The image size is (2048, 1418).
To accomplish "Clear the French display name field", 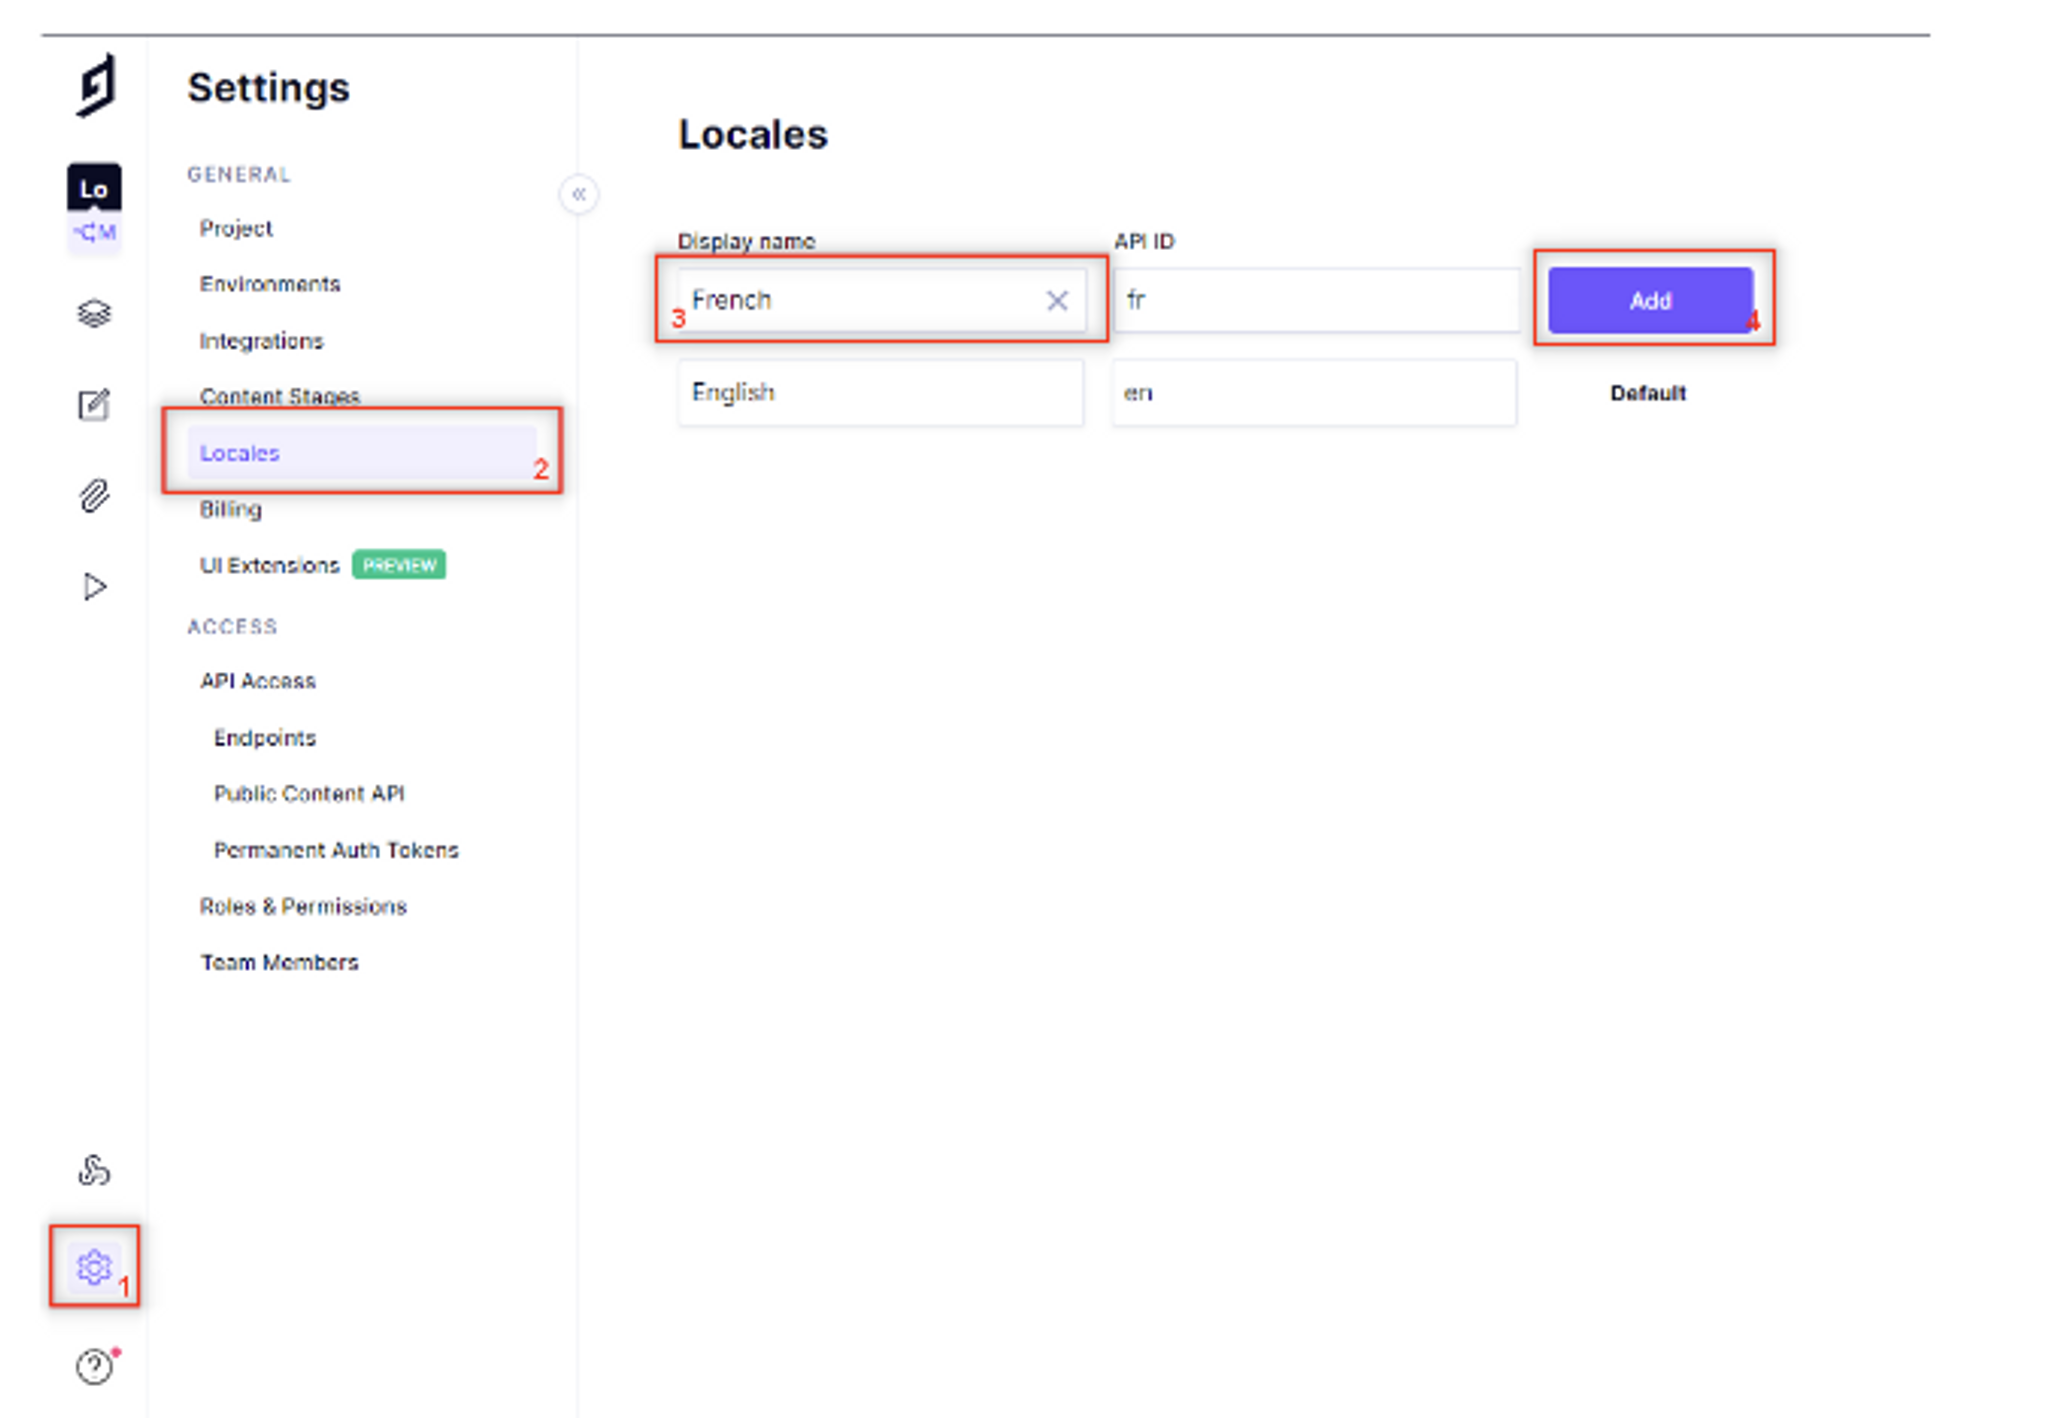I will click(x=1057, y=301).
